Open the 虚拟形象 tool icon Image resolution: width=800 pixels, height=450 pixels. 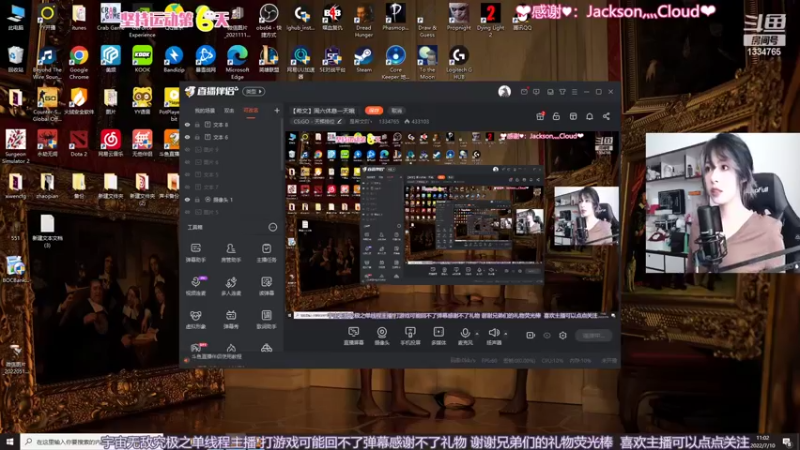click(195, 319)
